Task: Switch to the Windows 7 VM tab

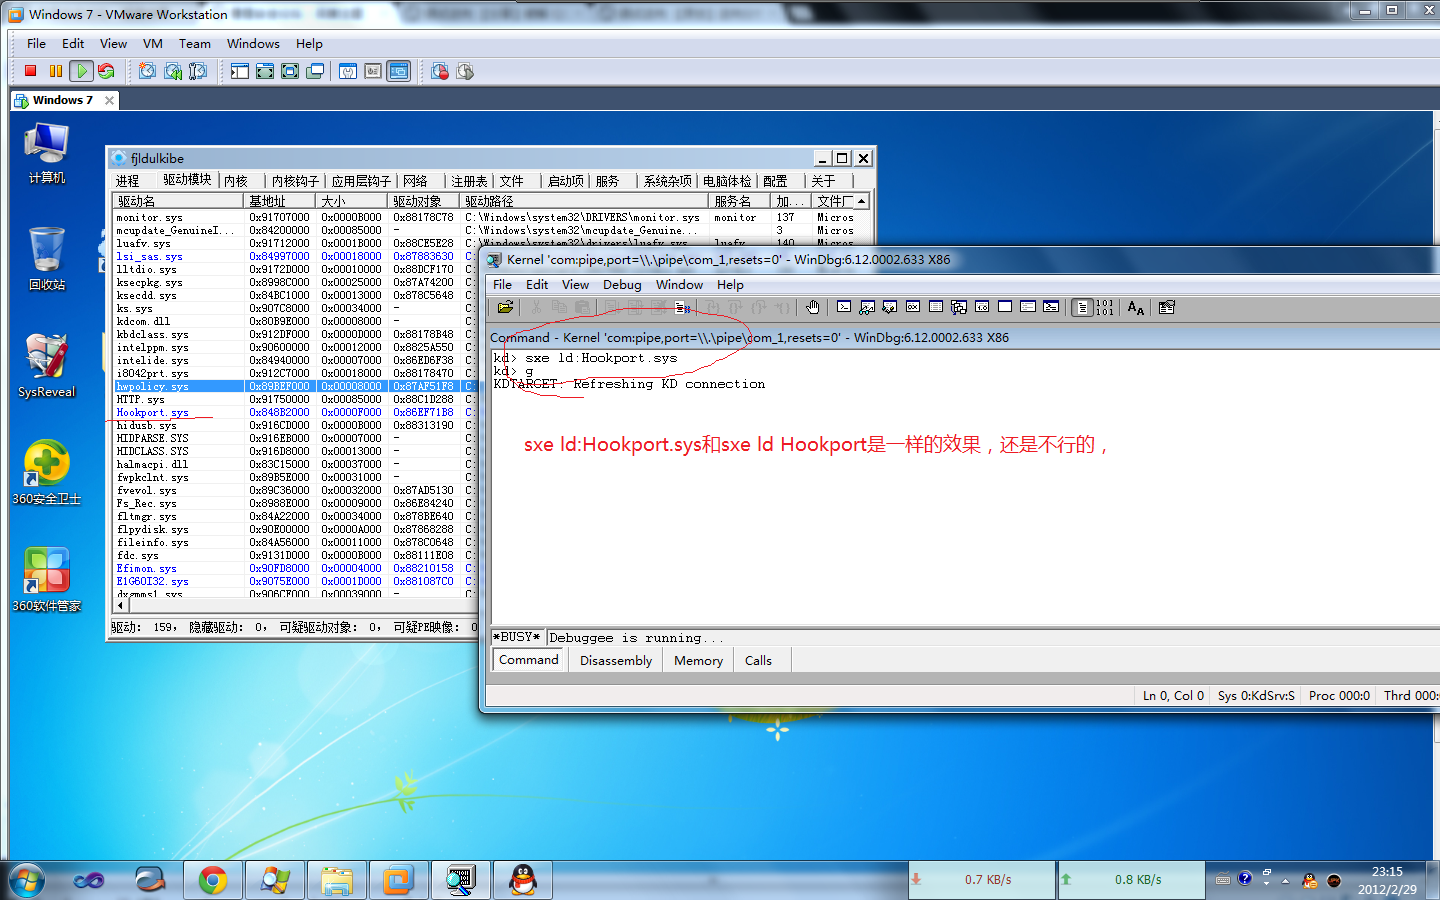Action: [63, 100]
